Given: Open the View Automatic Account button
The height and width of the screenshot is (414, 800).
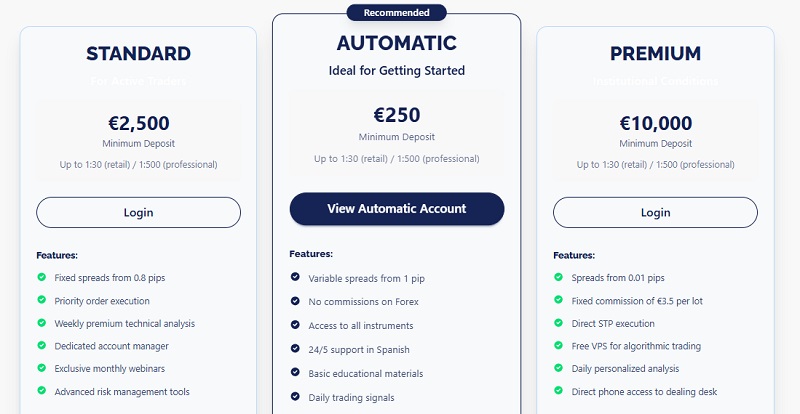Looking at the screenshot, I should pos(397,209).
